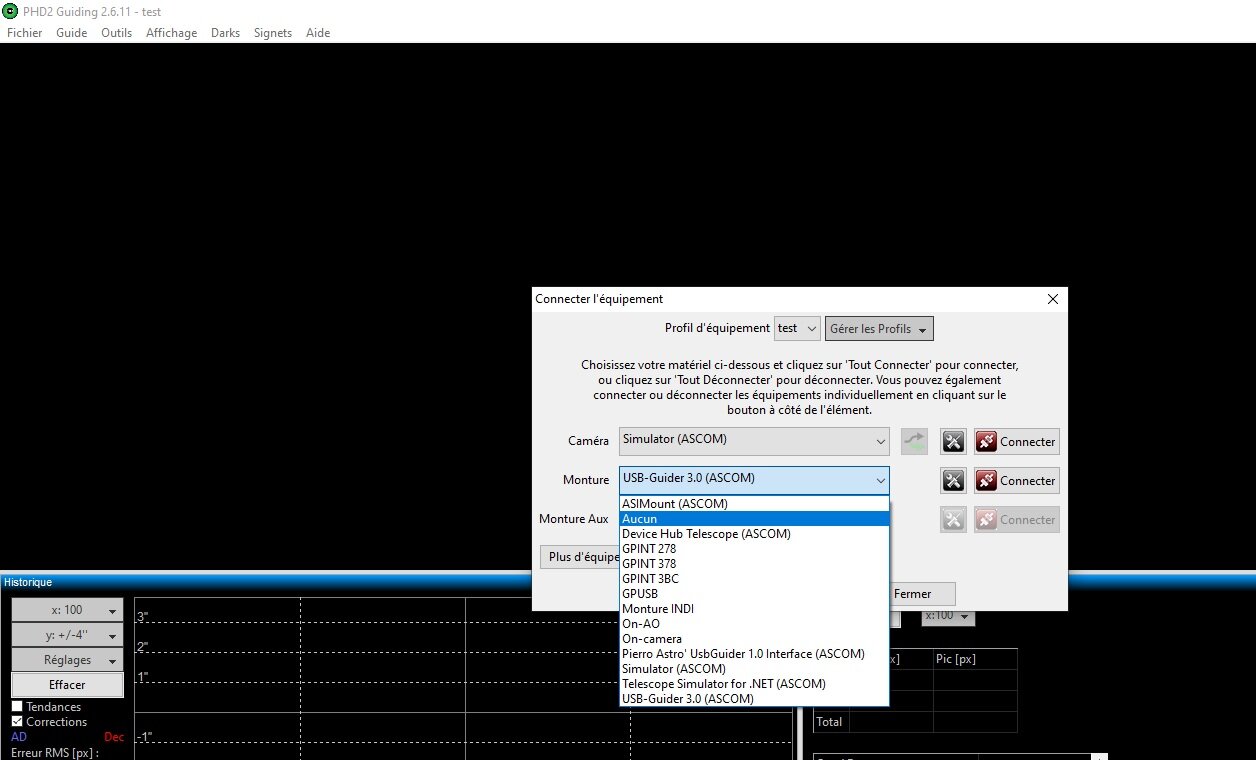
Task: Close the Connecter l'équipement dialog
Action: click(1052, 299)
